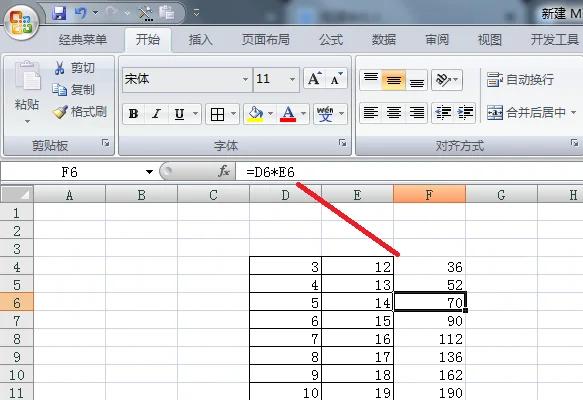Viewport: 583px width, 400px height.
Task: Select cell E8 containing 16
Action: [x=357, y=339]
